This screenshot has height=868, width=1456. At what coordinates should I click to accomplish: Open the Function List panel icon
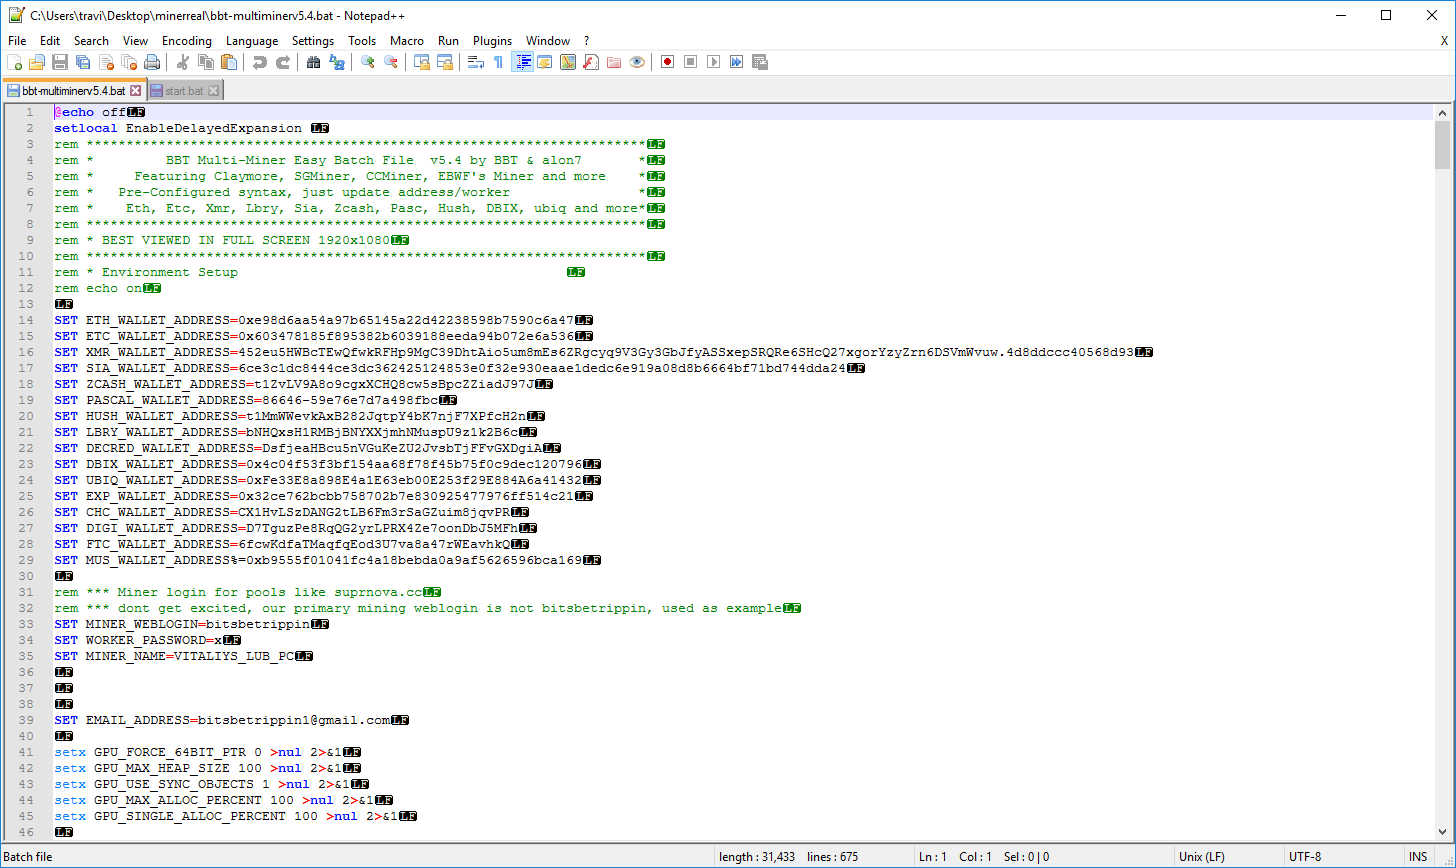point(590,62)
